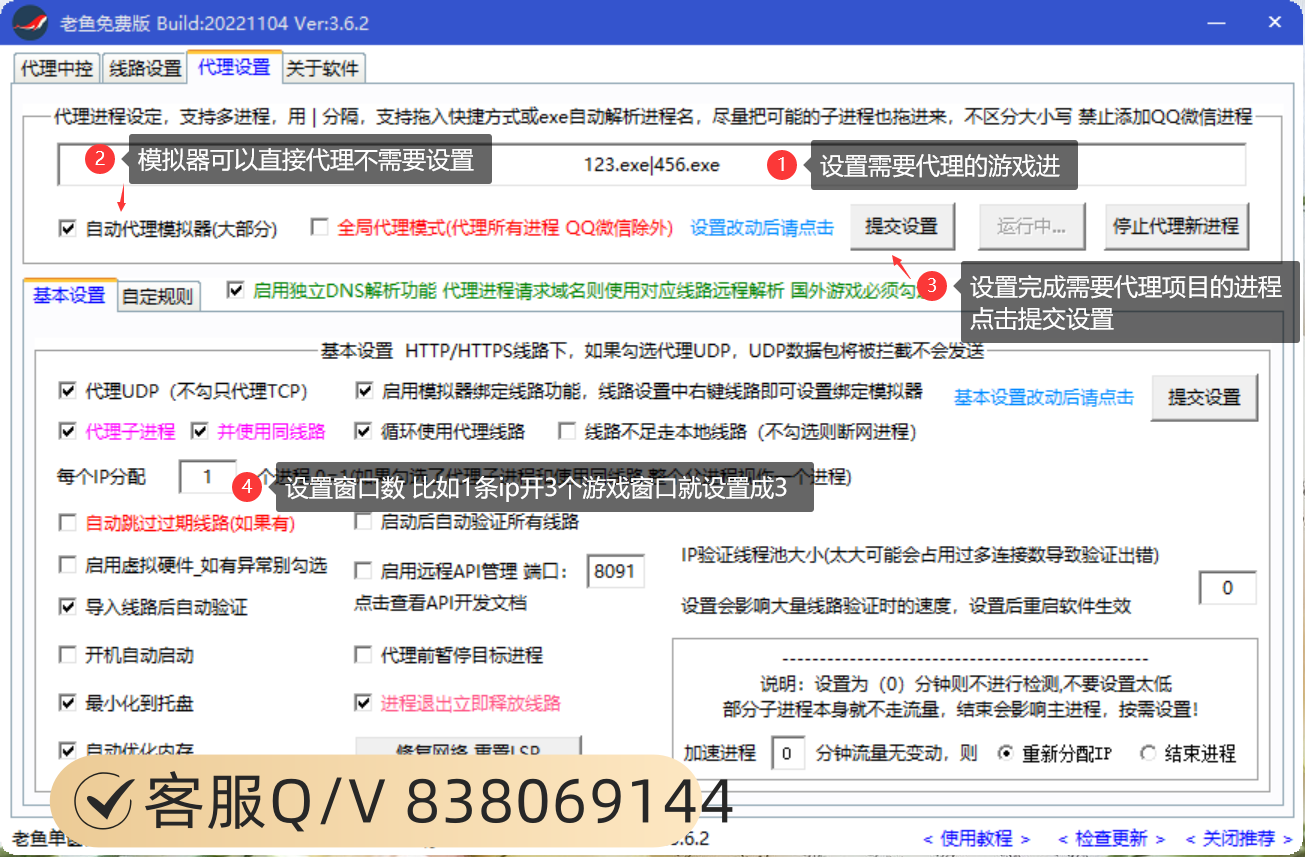Uncheck 代理UDP option
This screenshot has height=857, width=1305.
point(68,391)
